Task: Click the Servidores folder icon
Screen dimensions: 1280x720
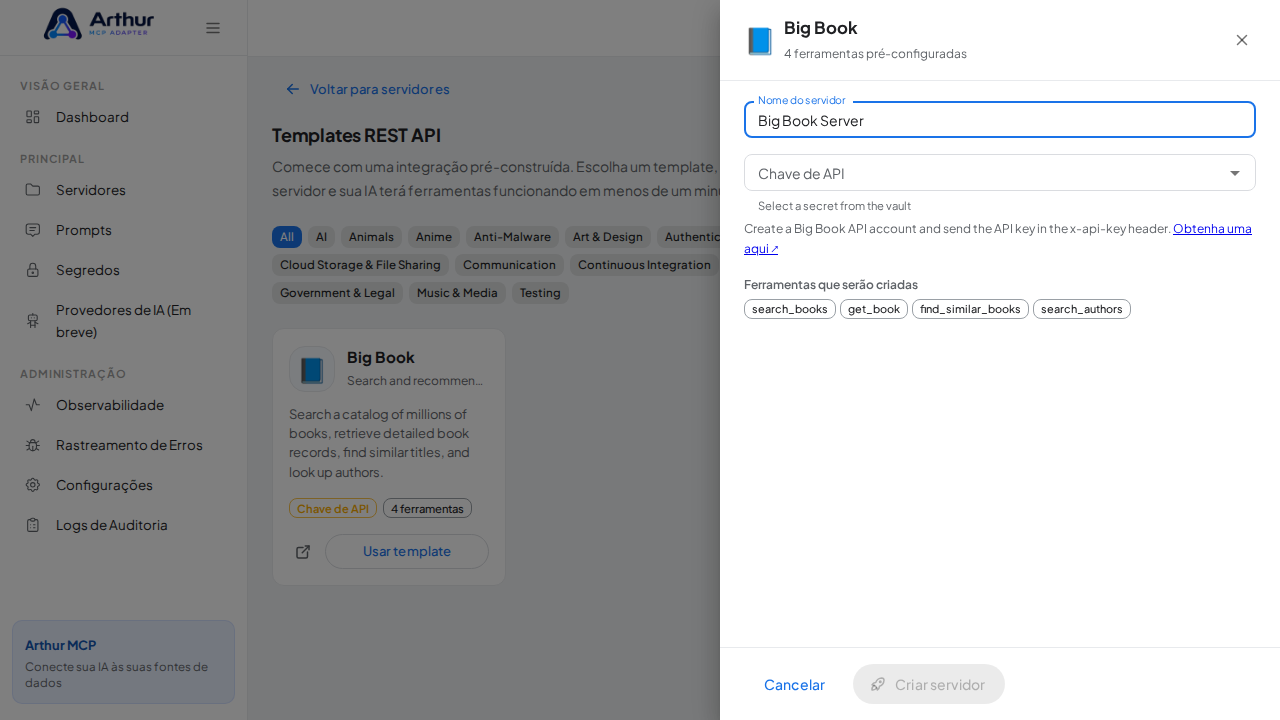Action: (x=33, y=190)
